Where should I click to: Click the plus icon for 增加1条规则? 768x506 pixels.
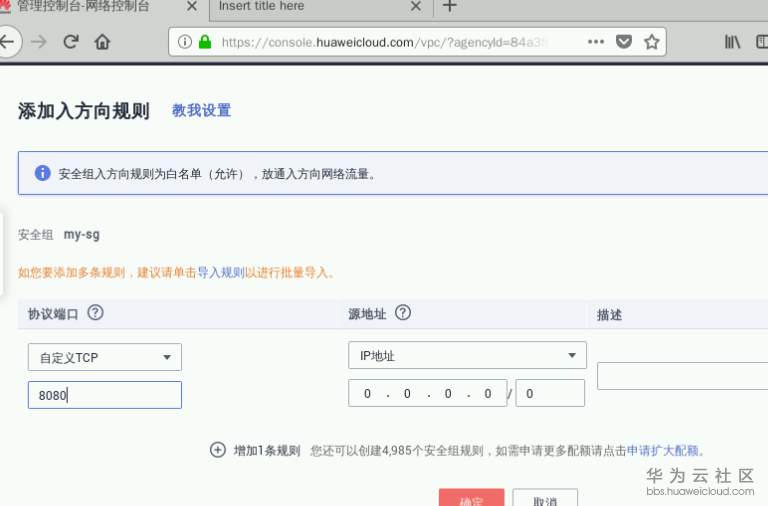pyautogui.click(x=217, y=450)
